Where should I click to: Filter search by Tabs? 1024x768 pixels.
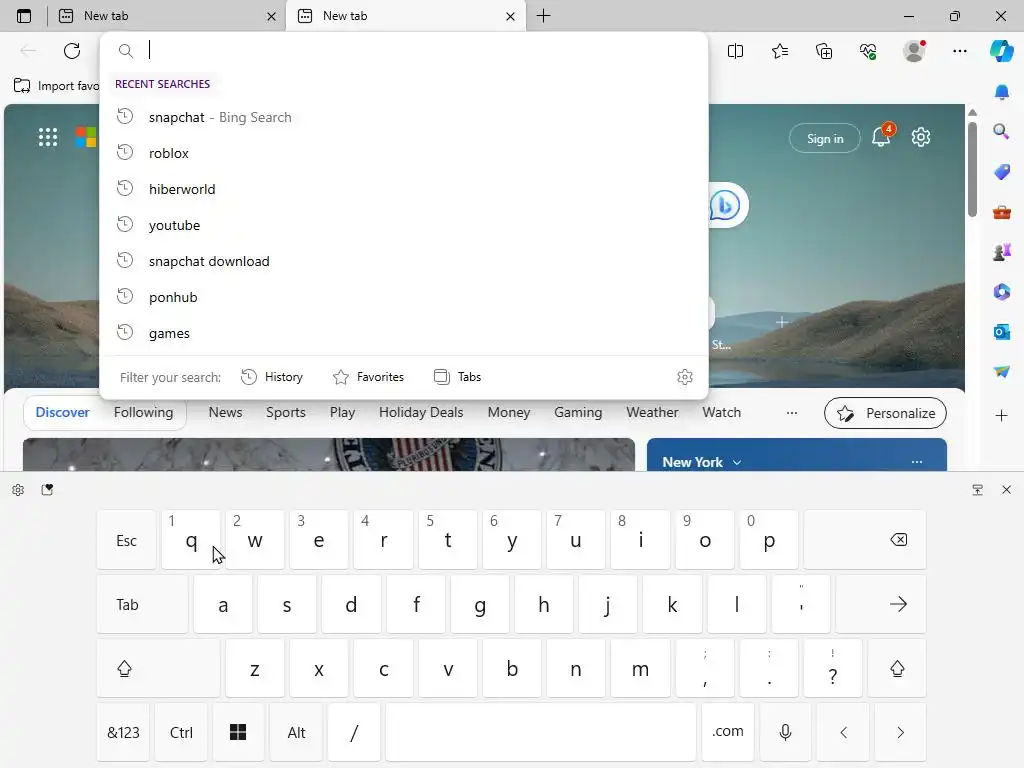(457, 377)
